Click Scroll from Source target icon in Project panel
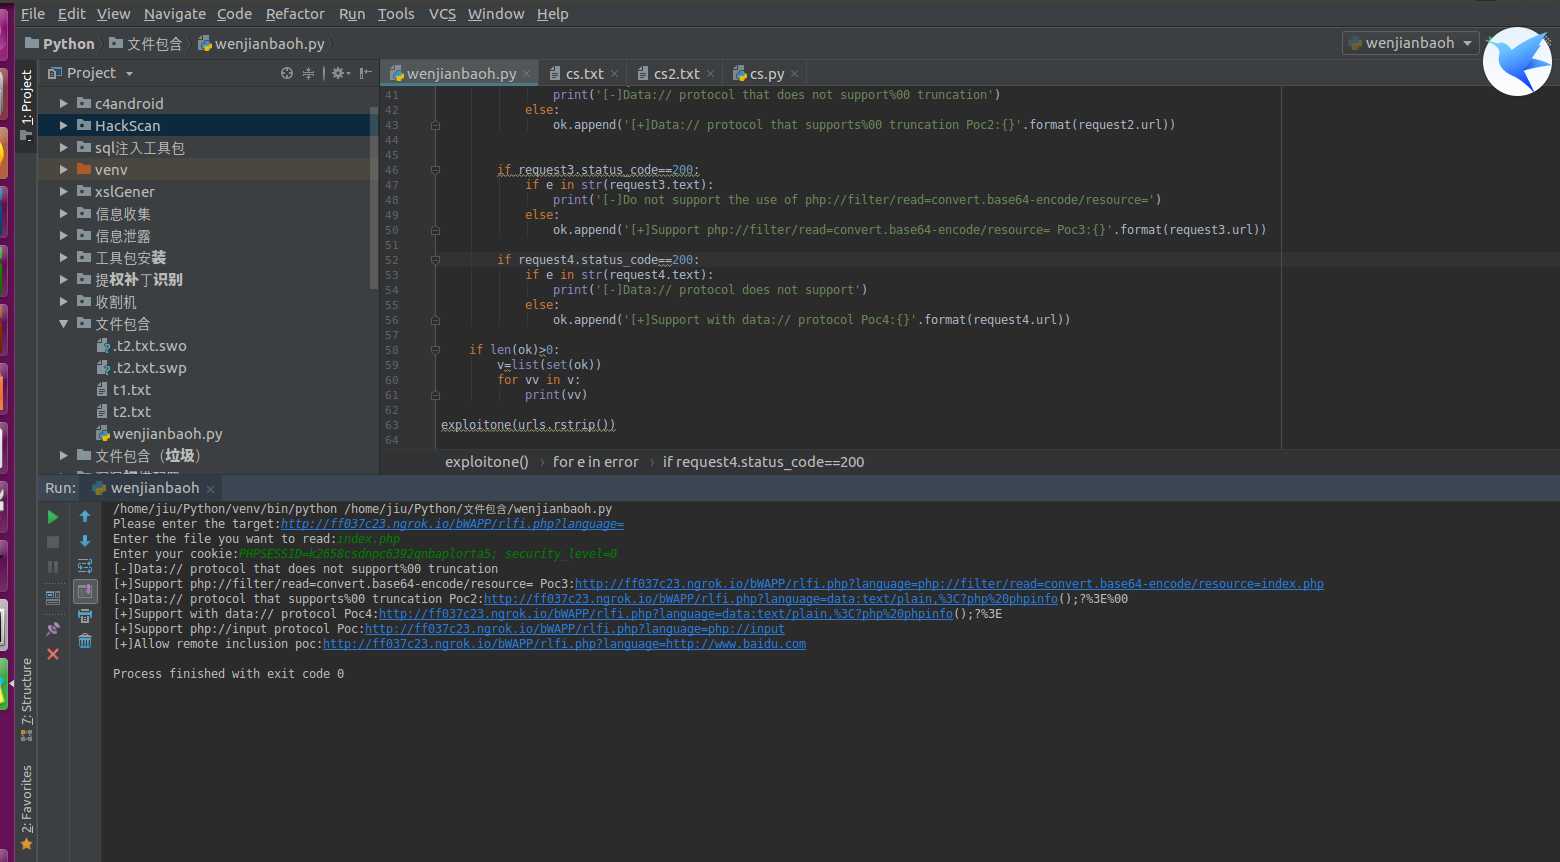The image size is (1560, 862). (x=287, y=73)
